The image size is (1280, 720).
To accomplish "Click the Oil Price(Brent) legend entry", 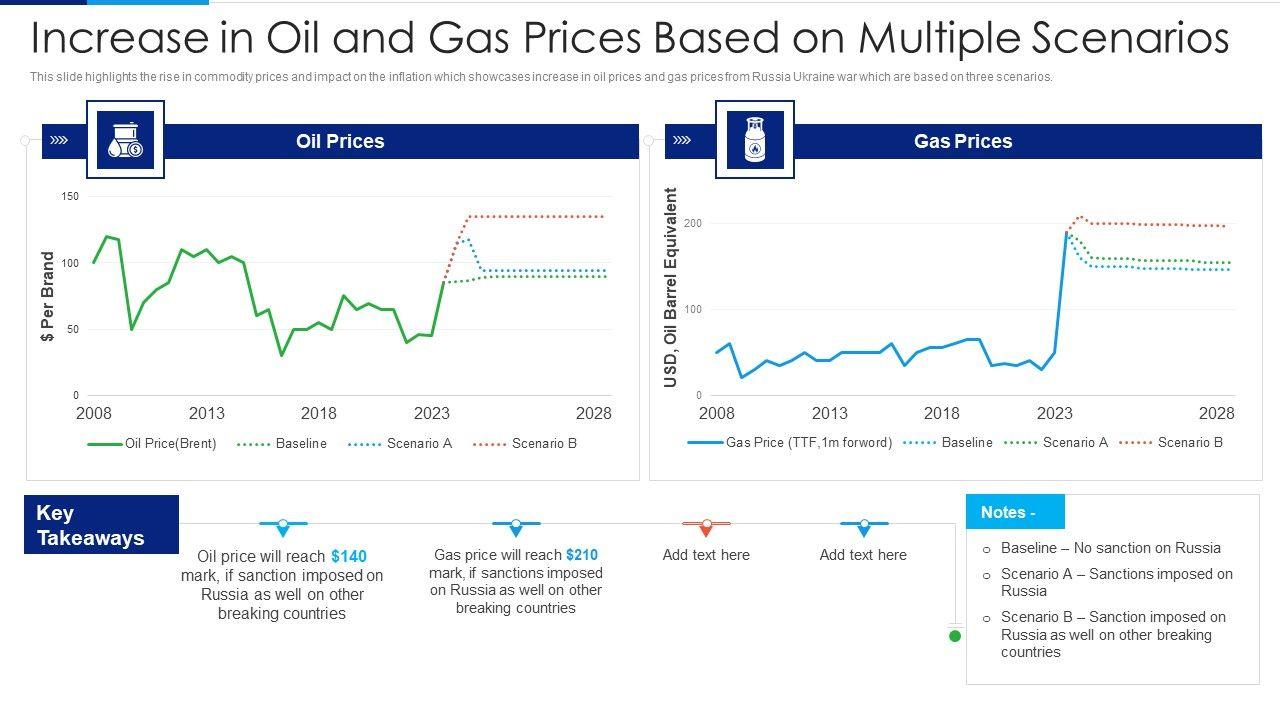I will pos(152,444).
